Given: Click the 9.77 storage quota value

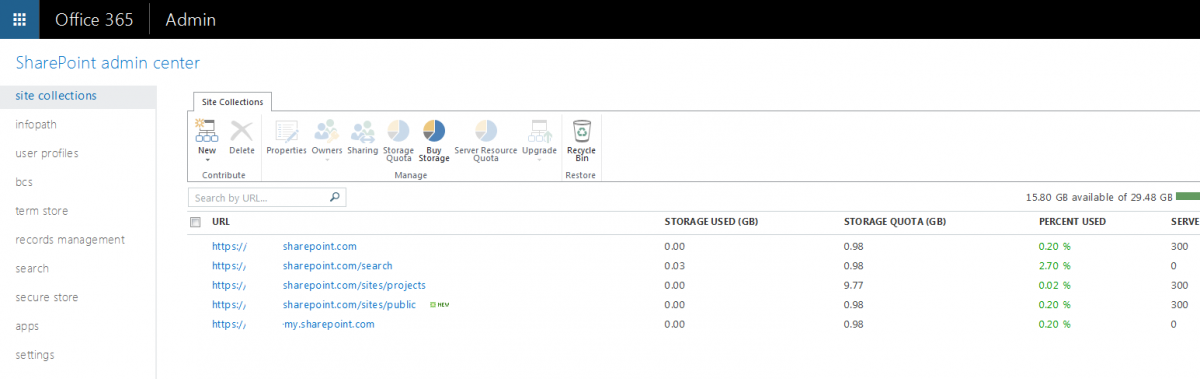Looking at the screenshot, I should click(855, 285).
